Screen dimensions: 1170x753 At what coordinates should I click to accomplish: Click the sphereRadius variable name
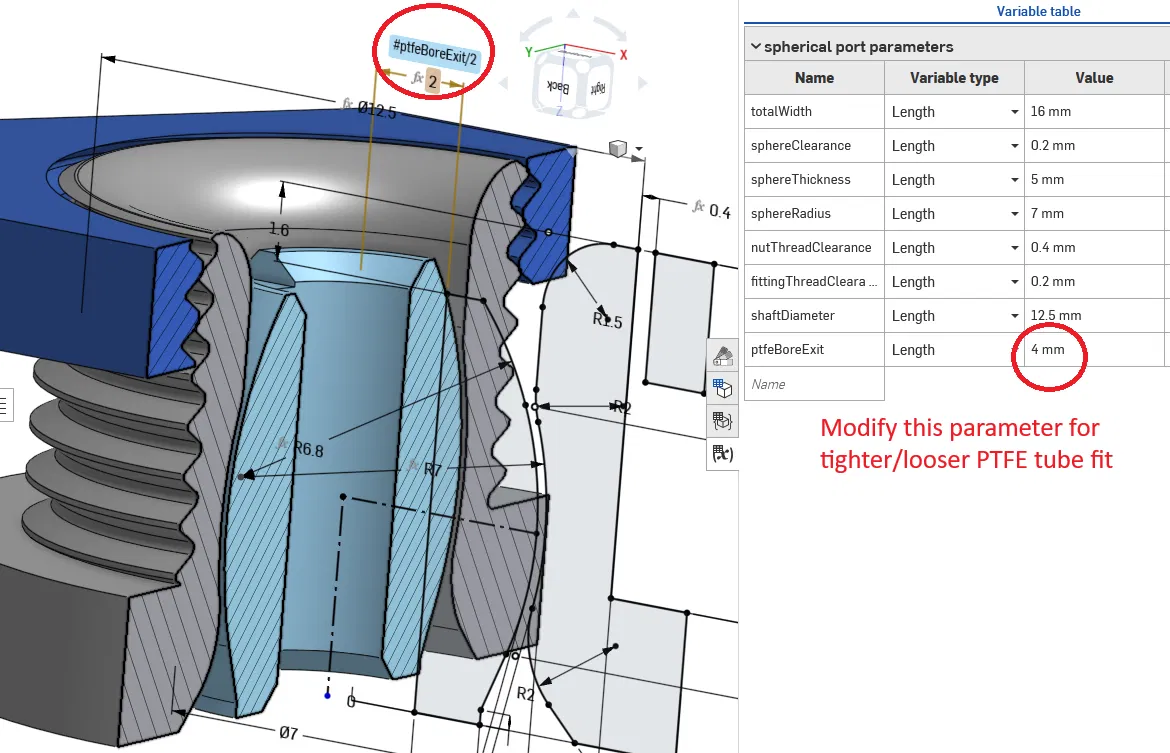791,213
